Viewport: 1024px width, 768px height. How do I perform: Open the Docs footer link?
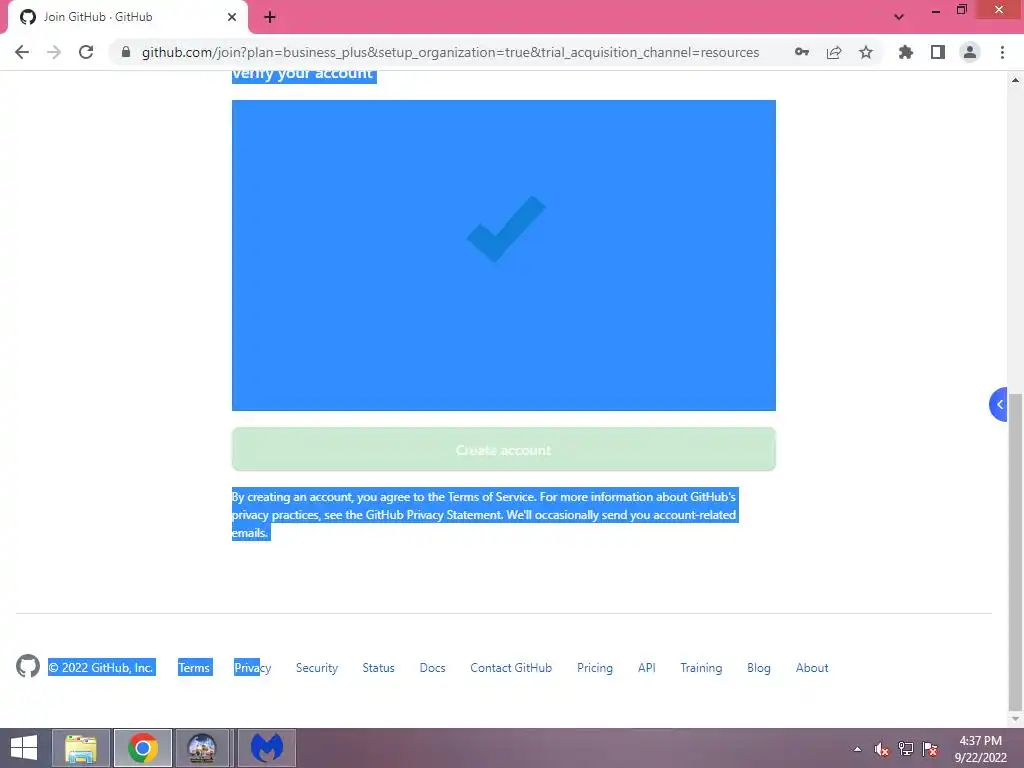point(432,667)
